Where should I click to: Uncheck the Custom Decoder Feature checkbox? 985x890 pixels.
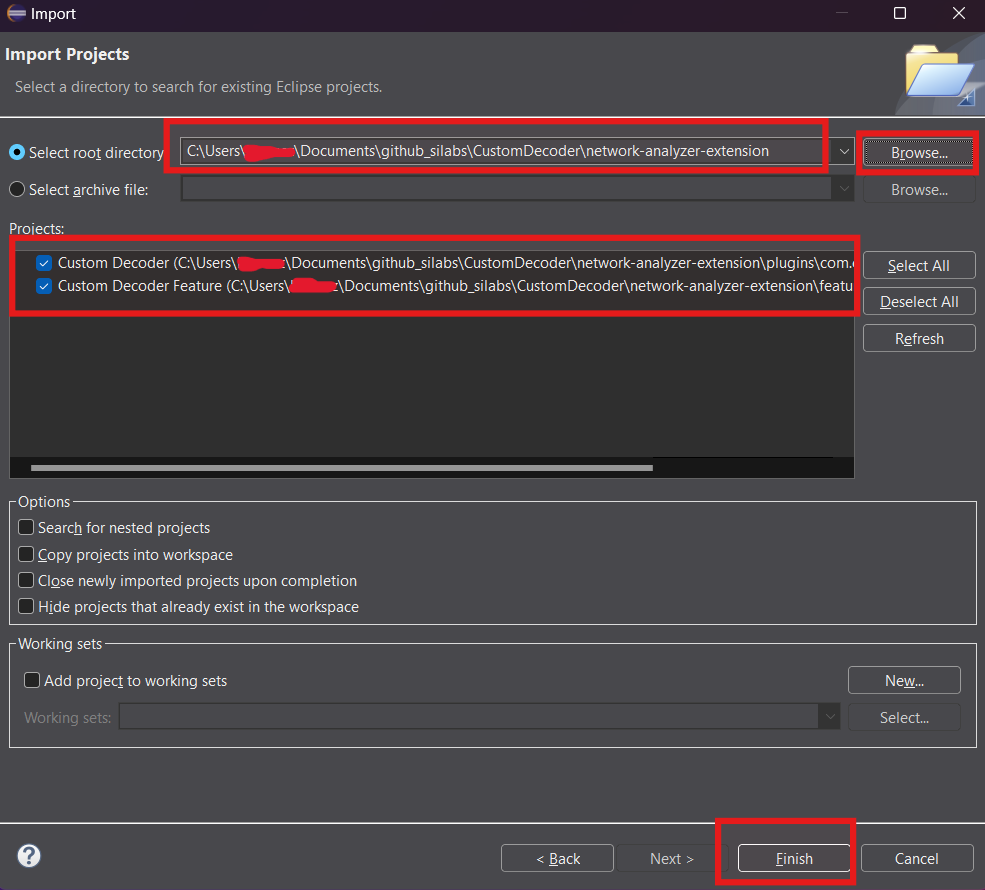pyautogui.click(x=44, y=286)
